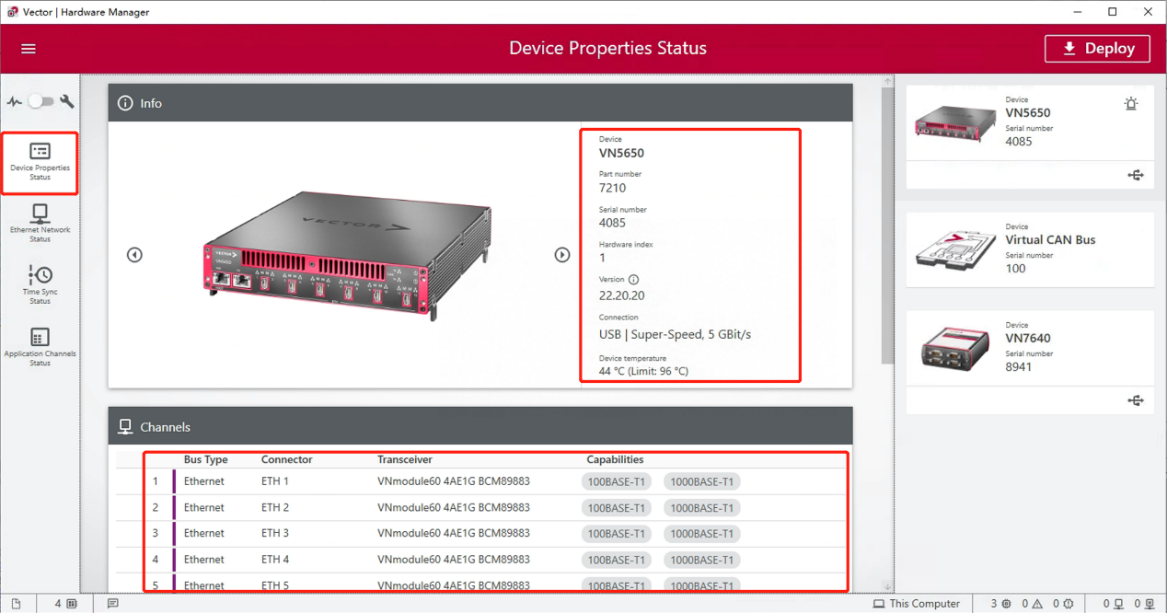Image resolution: width=1167 pixels, height=613 pixels.
Task: Click USB connection icon on VN7640 card
Action: coord(1135,400)
